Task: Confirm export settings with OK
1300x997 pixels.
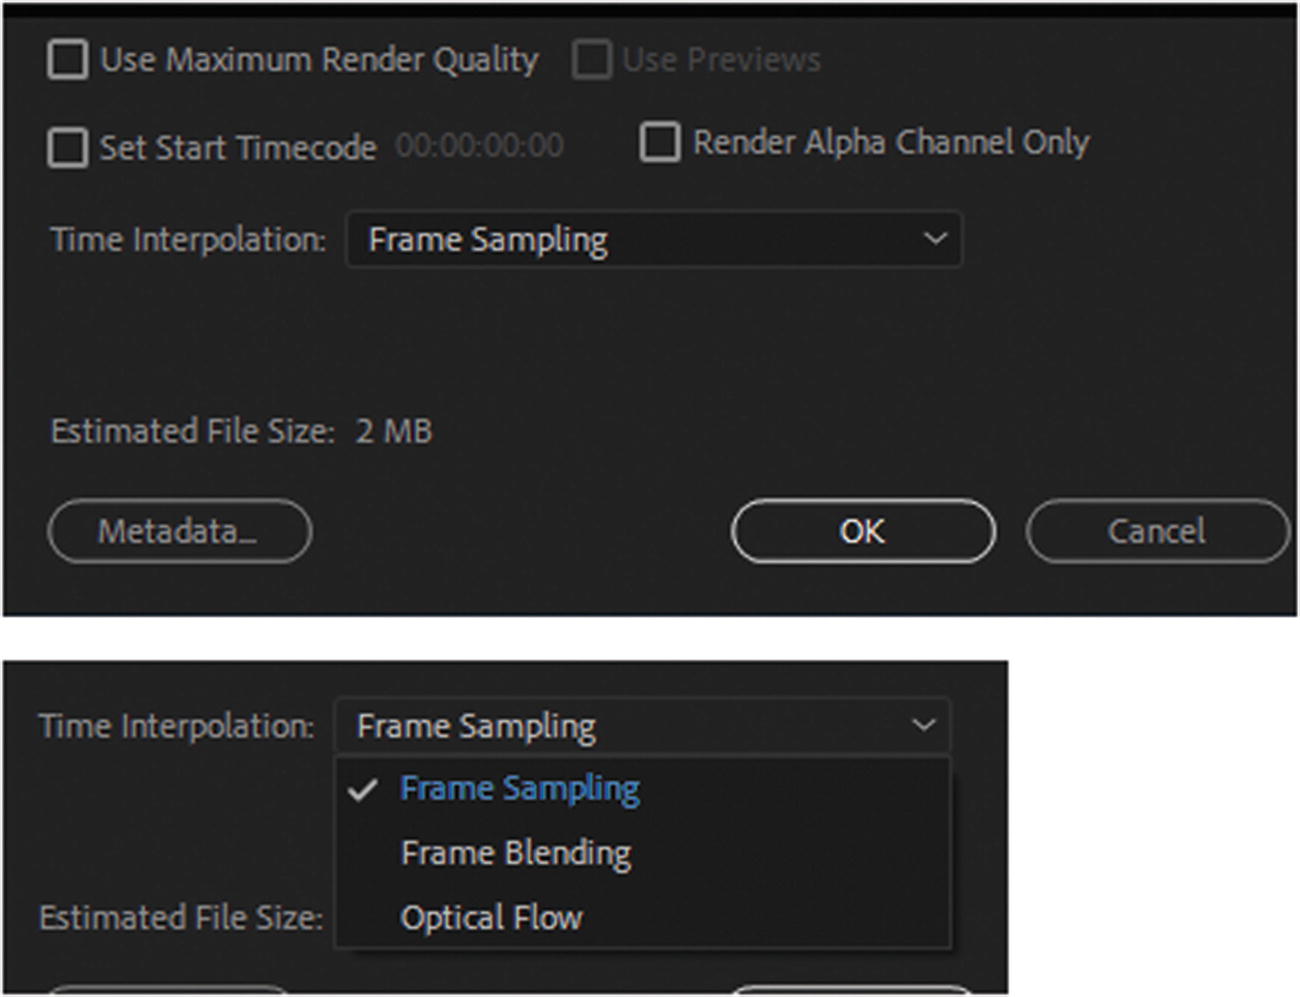Action: click(x=862, y=531)
